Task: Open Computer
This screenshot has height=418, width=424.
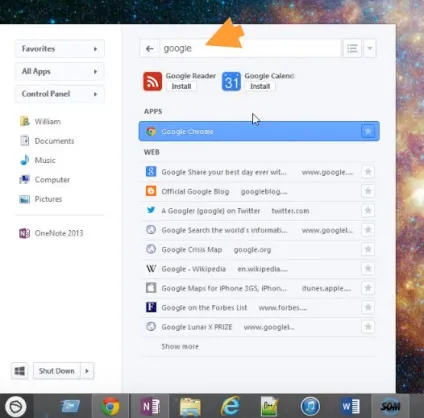Action: [x=45, y=180]
